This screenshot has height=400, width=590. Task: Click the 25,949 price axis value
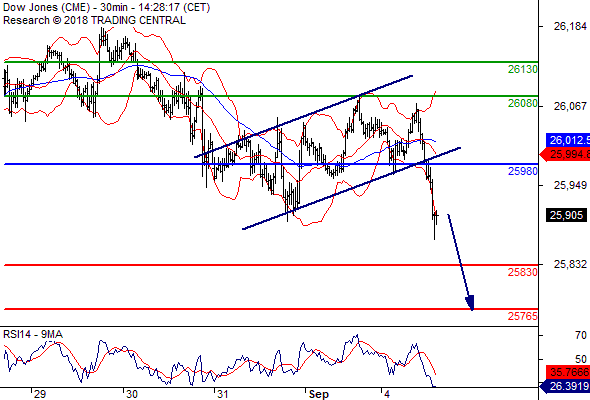570,185
